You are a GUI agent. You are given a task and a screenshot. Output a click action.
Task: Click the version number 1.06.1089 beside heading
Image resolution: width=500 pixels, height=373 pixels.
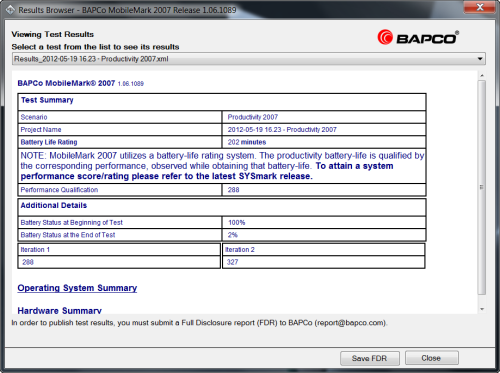click(x=131, y=84)
